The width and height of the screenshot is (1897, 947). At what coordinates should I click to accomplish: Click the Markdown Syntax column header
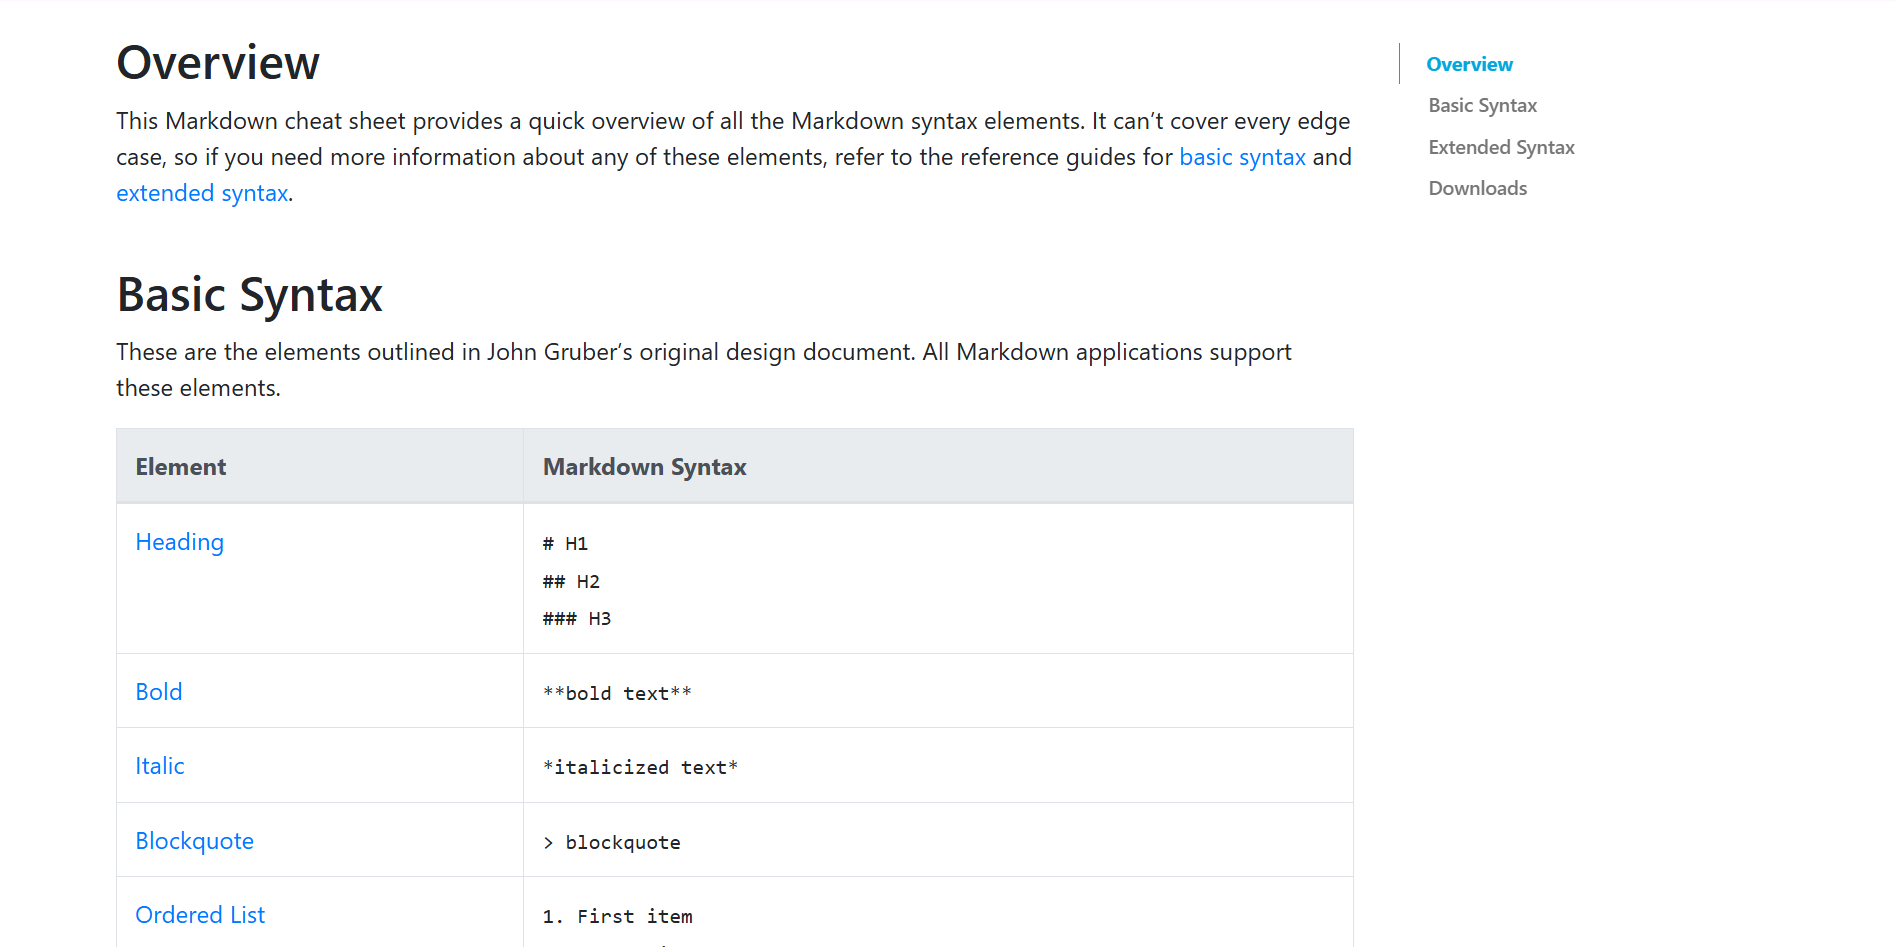[645, 467]
